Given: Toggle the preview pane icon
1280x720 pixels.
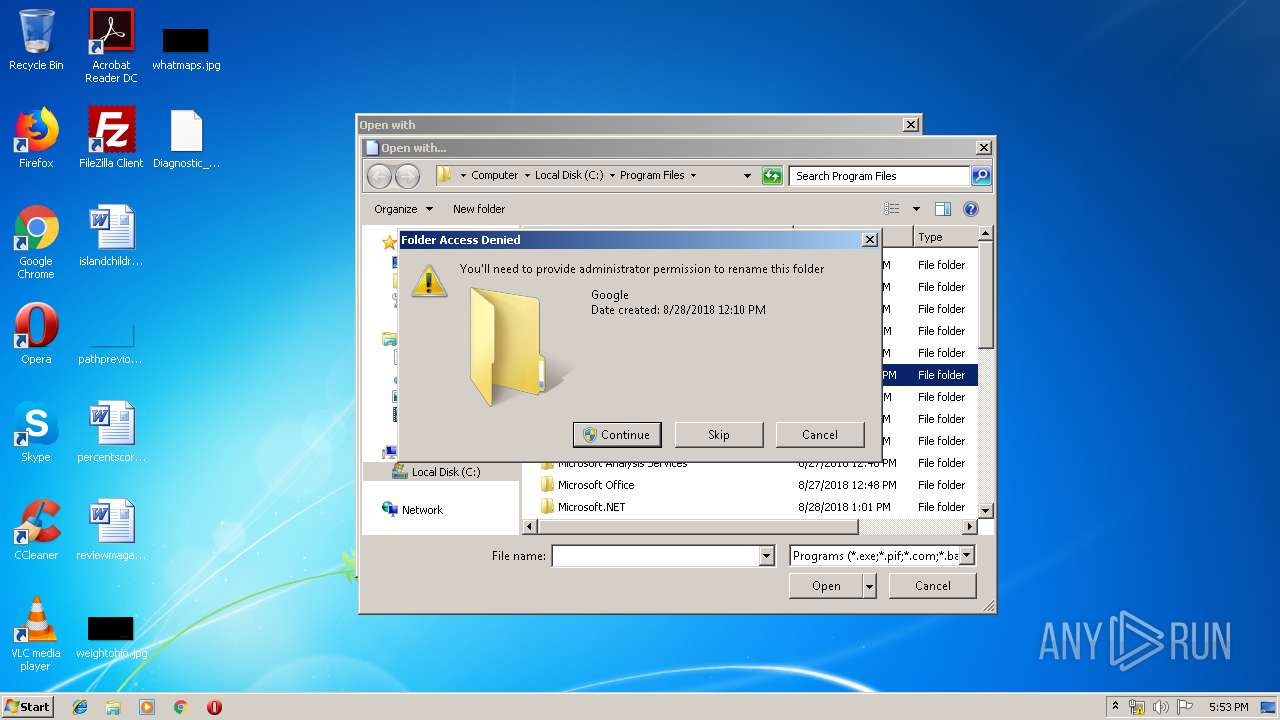Looking at the screenshot, I should pos(943,209).
